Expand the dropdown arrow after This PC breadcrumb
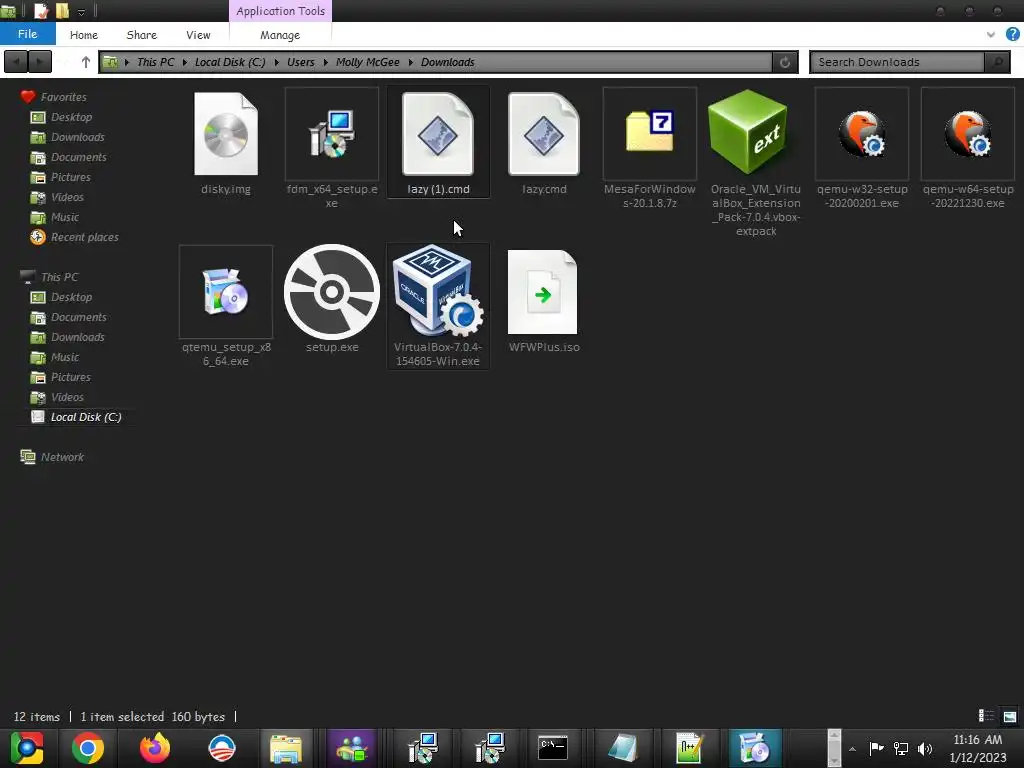This screenshot has height=768, width=1024. pos(185,62)
